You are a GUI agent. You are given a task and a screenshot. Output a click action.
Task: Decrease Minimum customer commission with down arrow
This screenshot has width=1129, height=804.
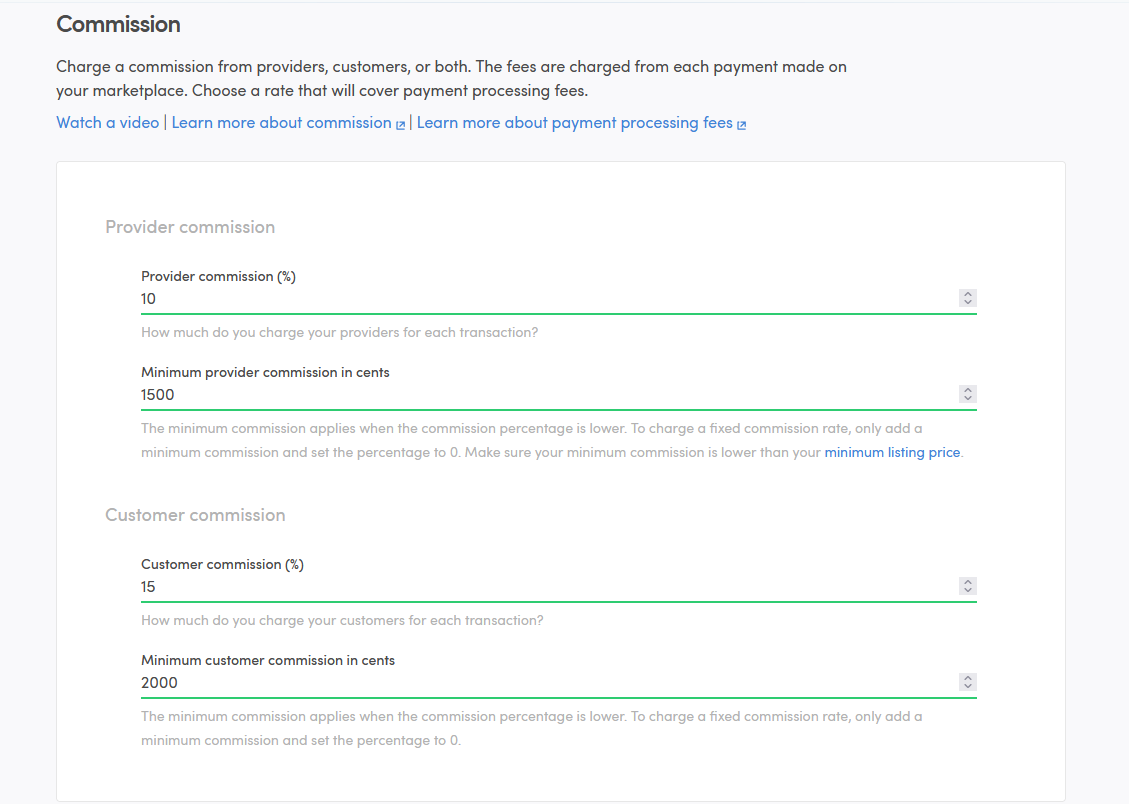pos(966,686)
